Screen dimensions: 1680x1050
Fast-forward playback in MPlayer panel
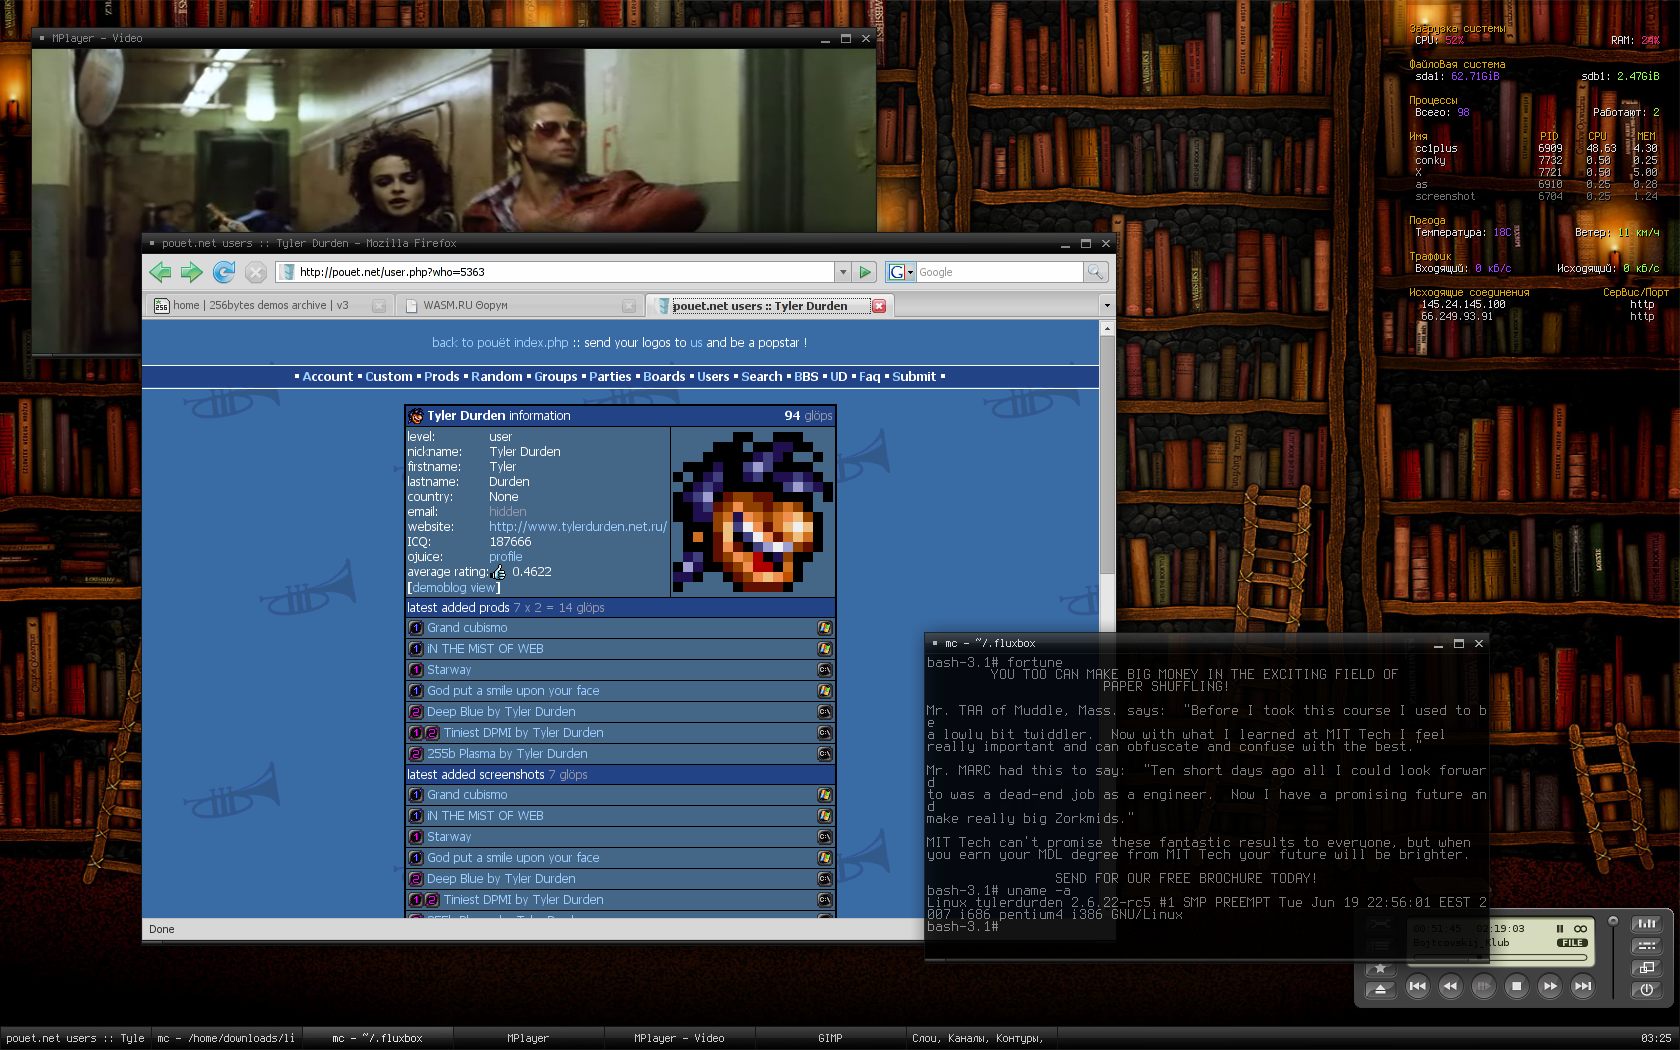pyautogui.click(x=1549, y=987)
